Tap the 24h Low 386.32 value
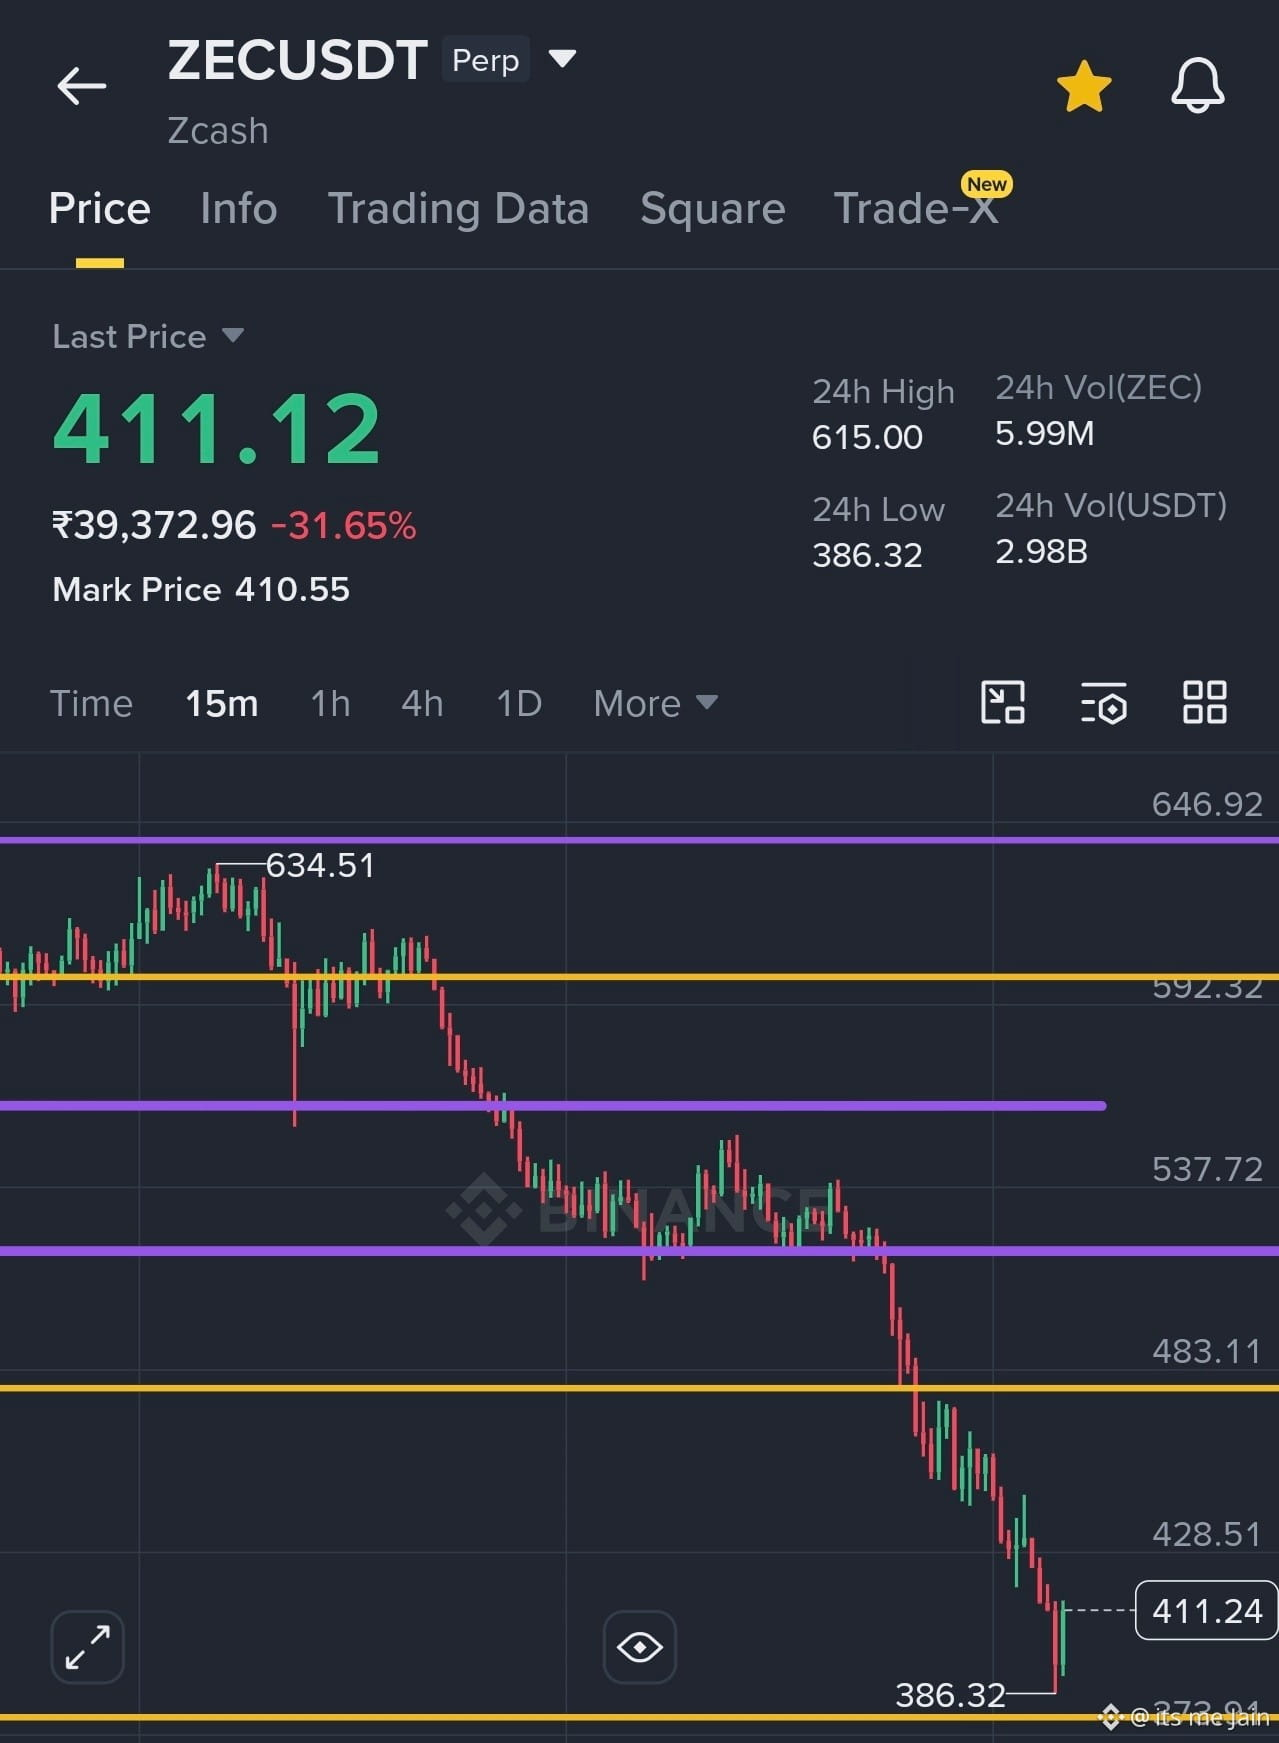 (x=867, y=555)
